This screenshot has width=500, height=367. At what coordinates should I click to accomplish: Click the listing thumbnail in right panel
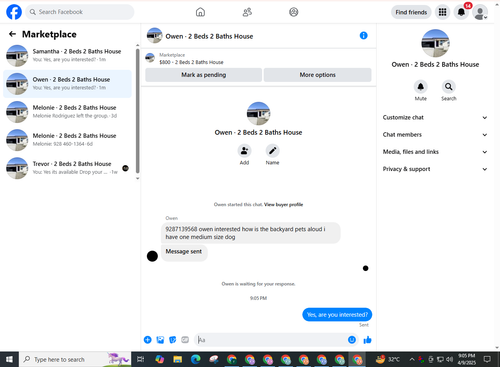(x=435, y=43)
